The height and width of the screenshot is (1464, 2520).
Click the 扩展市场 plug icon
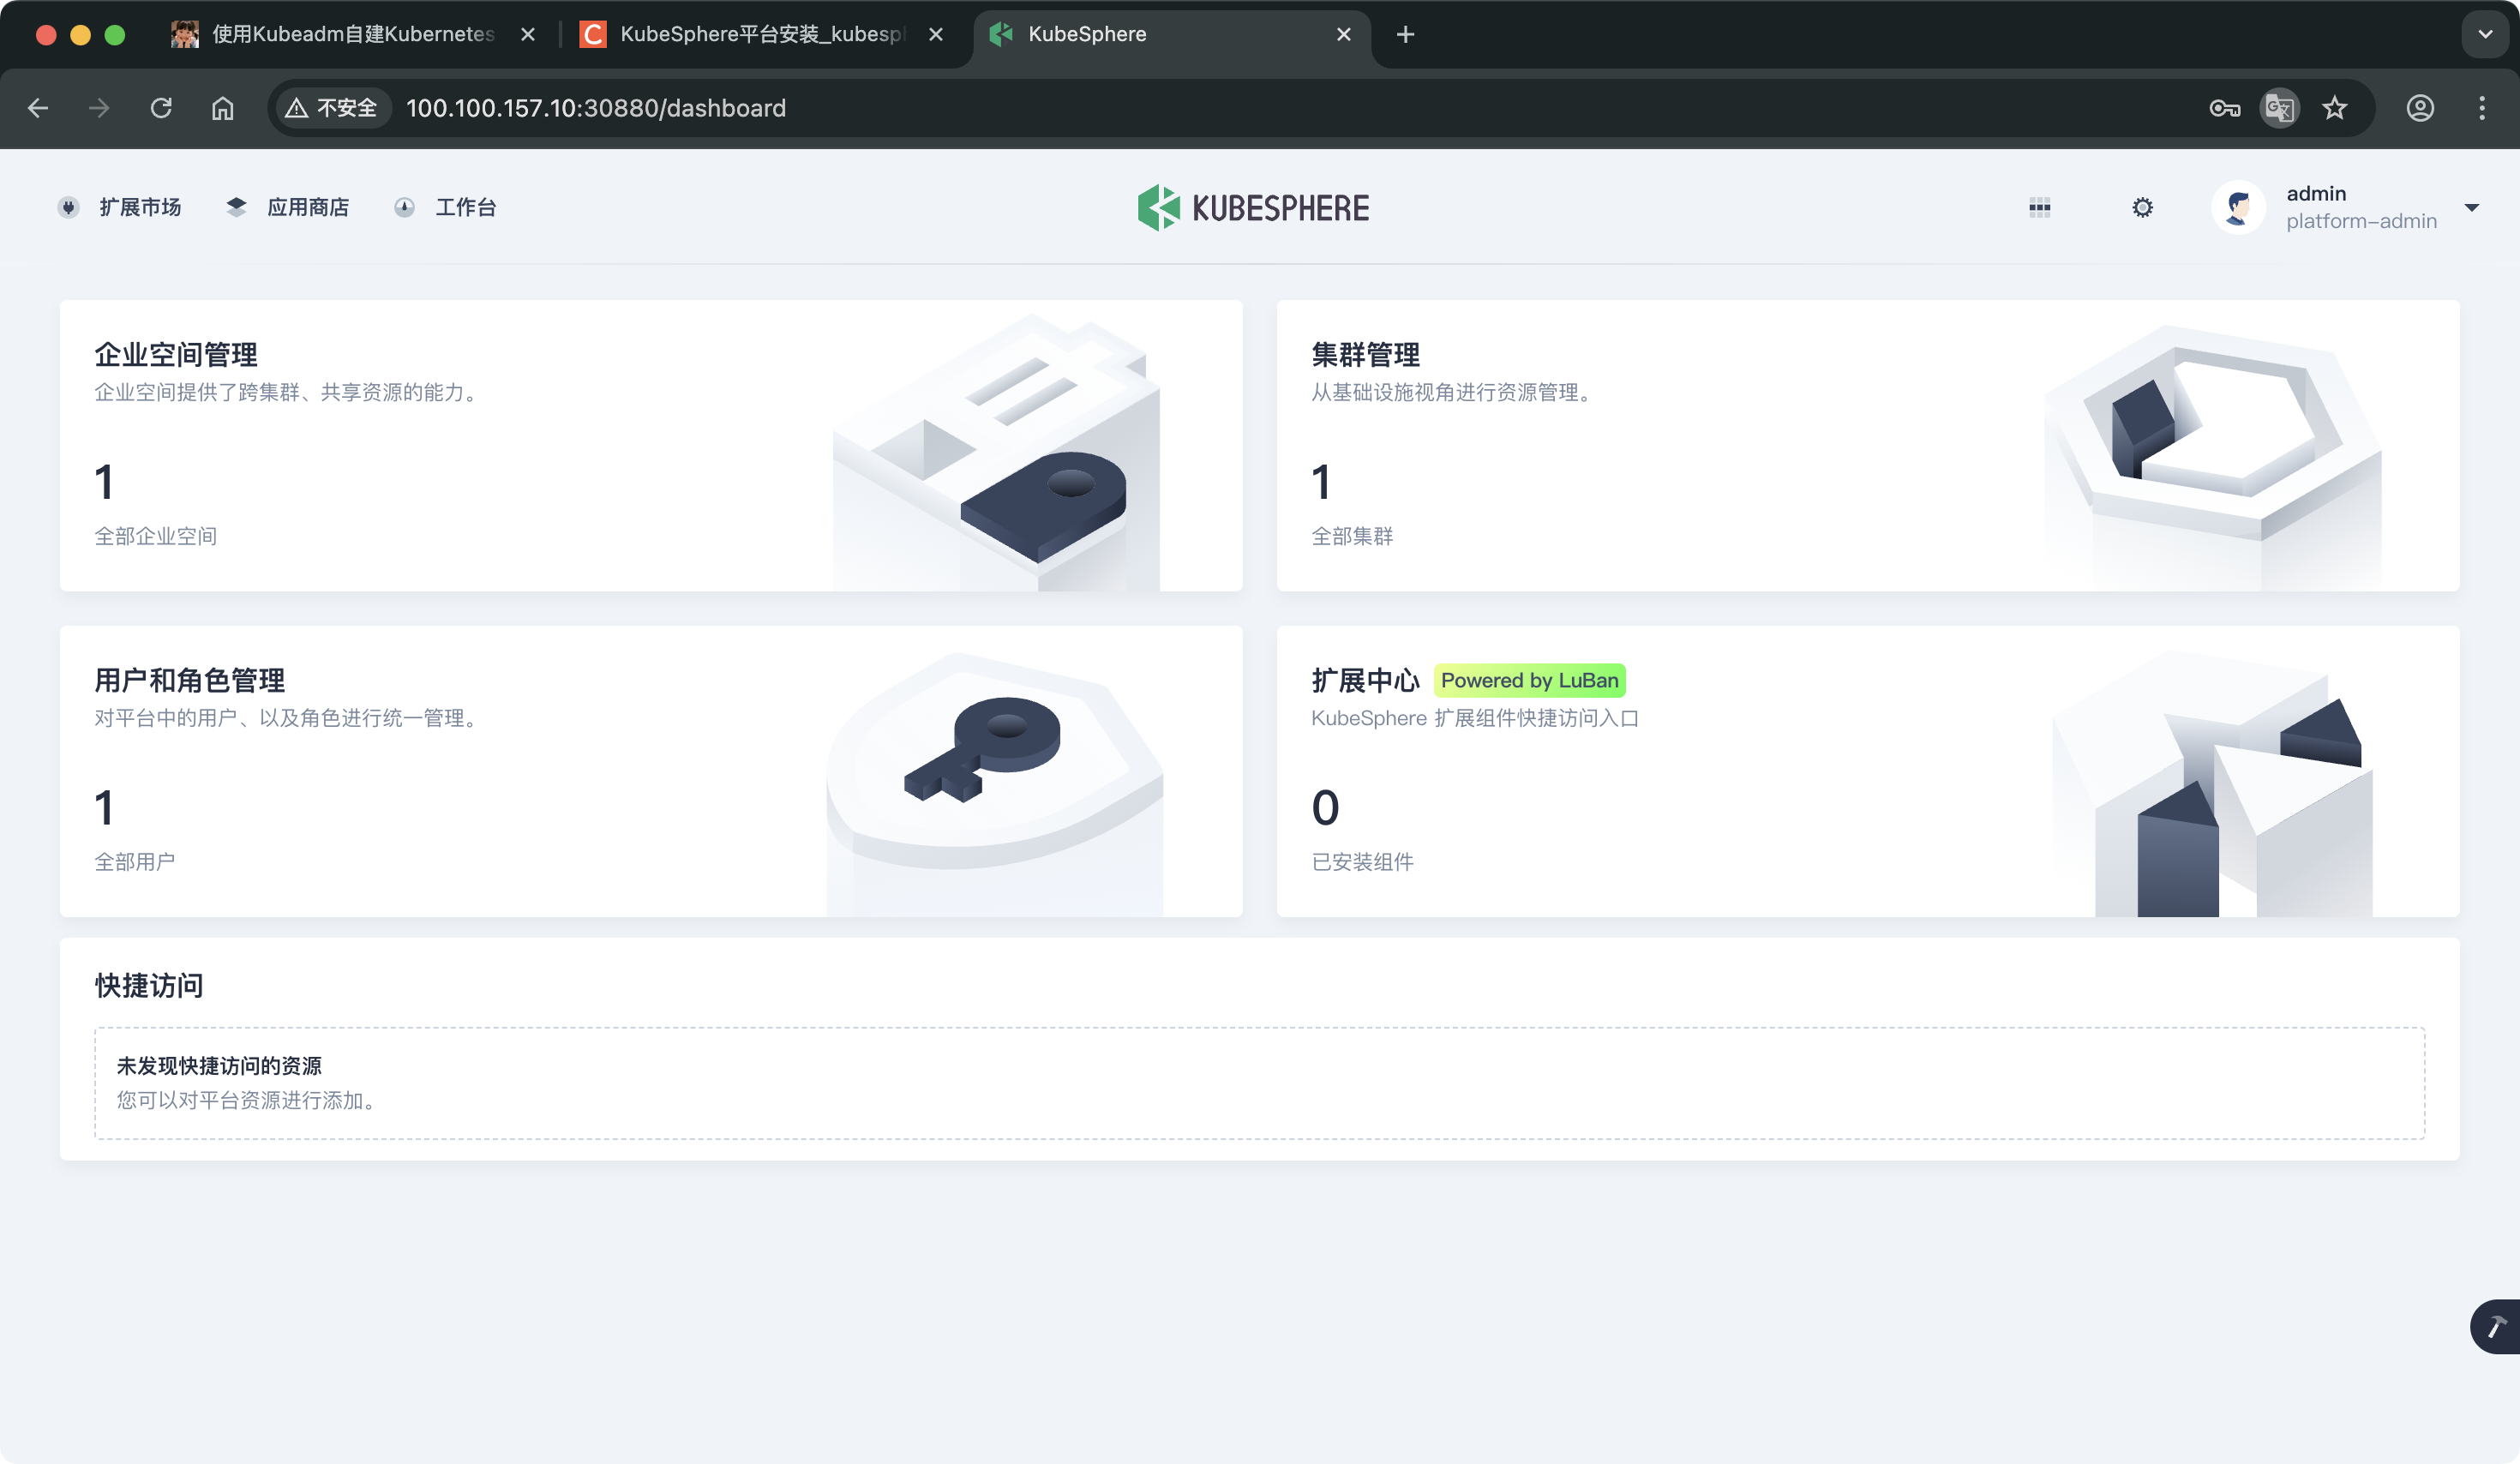click(68, 207)
